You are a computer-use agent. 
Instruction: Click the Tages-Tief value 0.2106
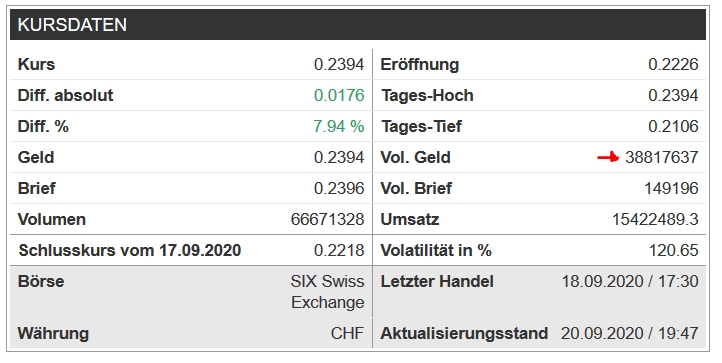[x=673, y=126]
